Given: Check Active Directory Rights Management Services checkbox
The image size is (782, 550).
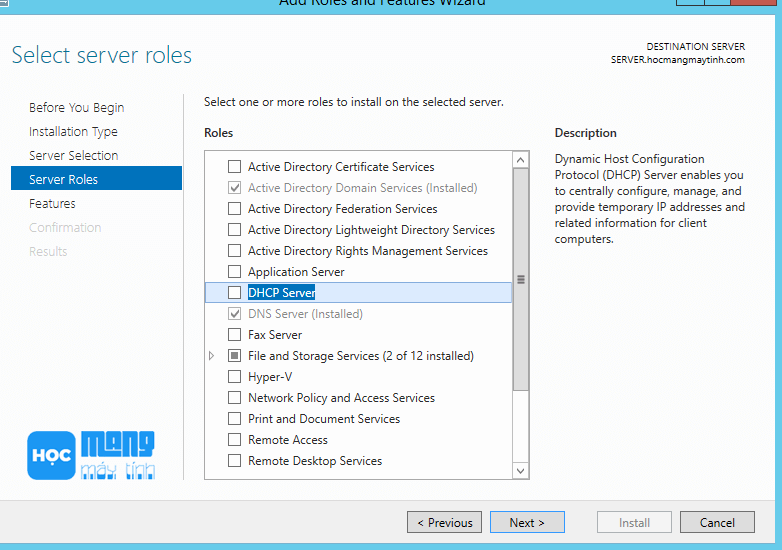Looking at the screenshot, I should point(234,250).
